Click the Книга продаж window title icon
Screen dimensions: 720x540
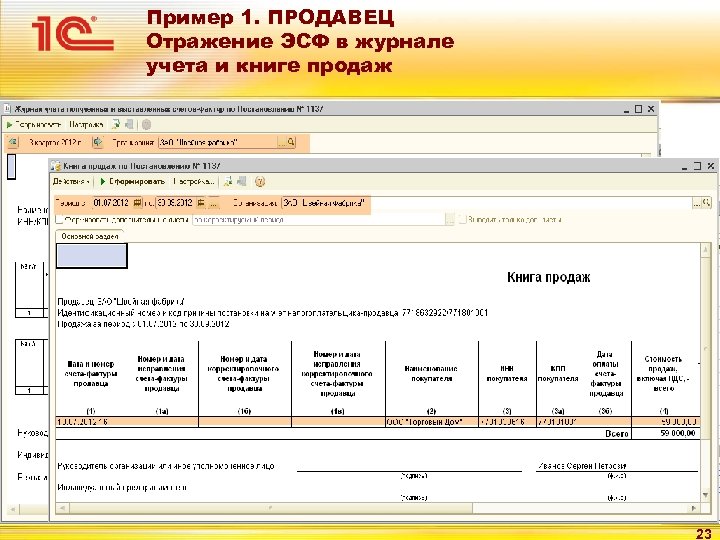(56, 166)
